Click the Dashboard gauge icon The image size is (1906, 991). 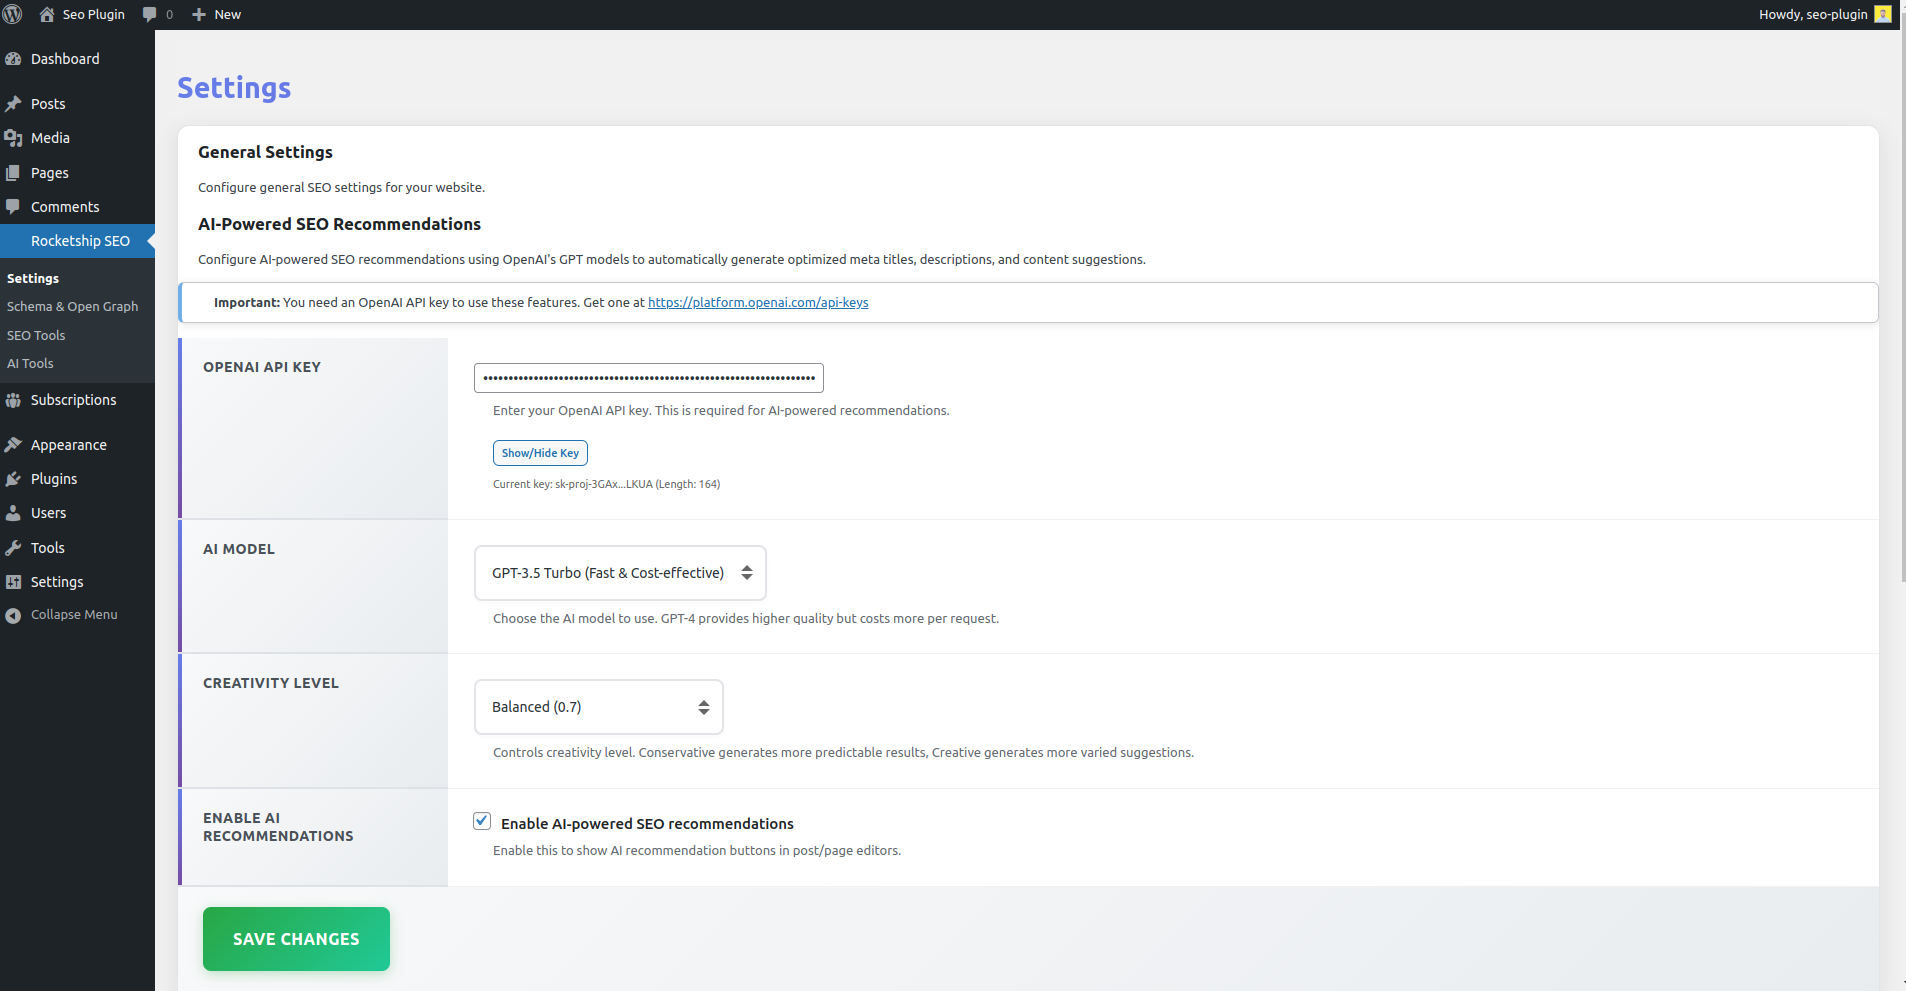13,59
